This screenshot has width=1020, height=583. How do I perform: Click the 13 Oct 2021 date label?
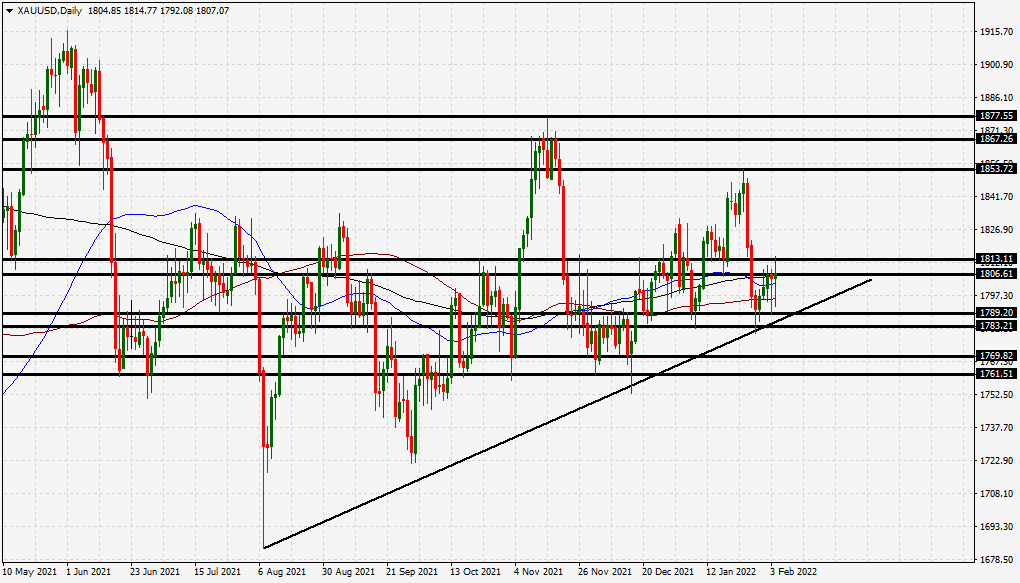tap(475, 572)
